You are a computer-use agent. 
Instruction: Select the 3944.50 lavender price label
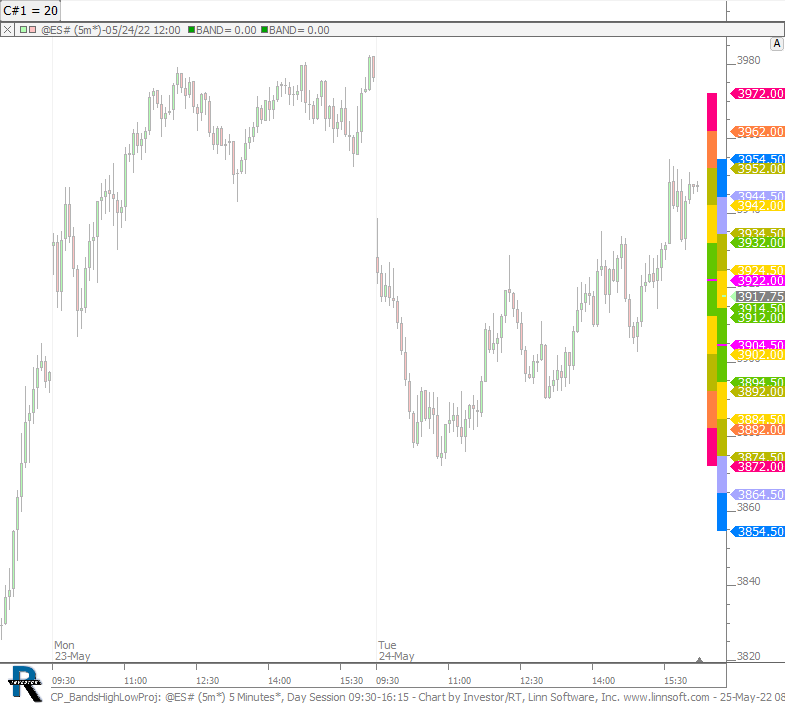(x=758, y=195)
